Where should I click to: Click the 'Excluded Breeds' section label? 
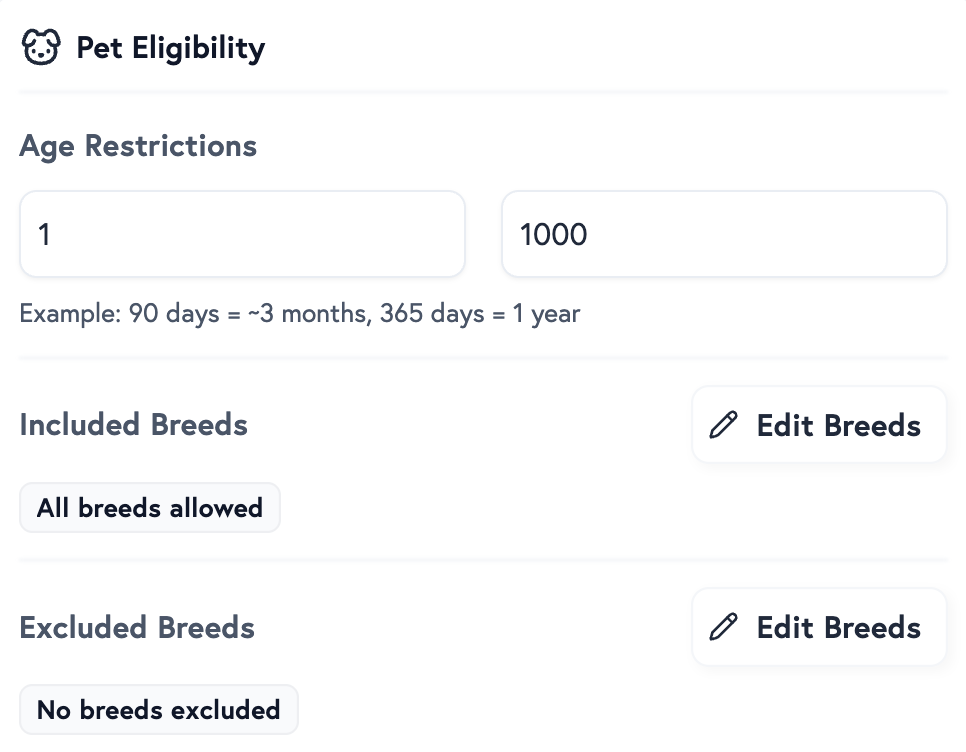click(137, 628)
